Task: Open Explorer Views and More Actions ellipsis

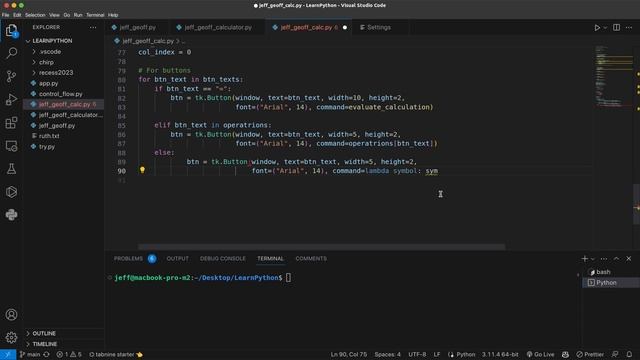Action: pos(93,27)
